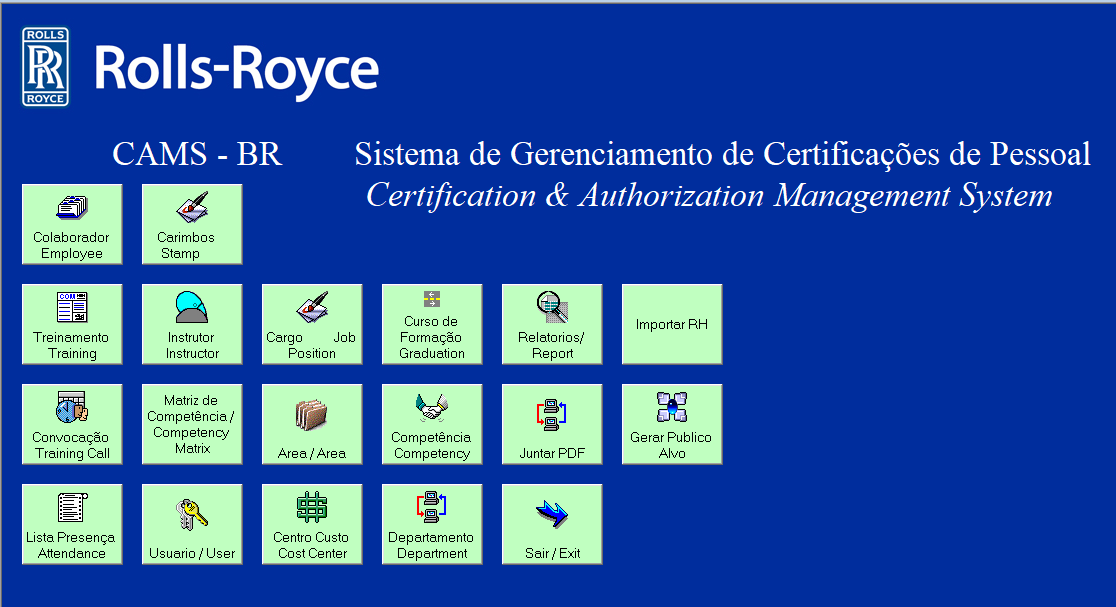Screen dimensions: 1116x607
Task: Open Lista Presença Attendance list
Action: point(72,524)
